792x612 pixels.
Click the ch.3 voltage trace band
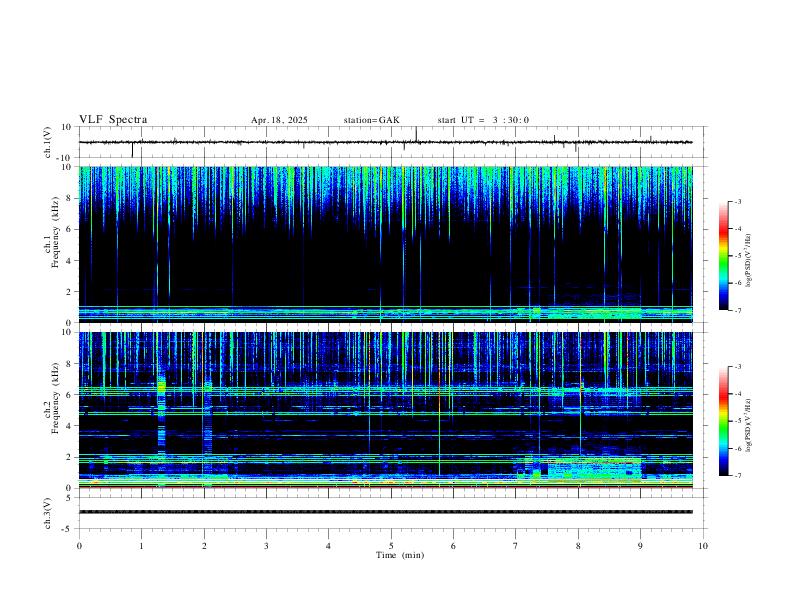point(385,512)
